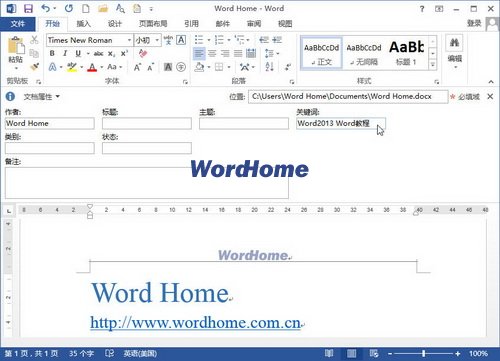Open the font size dropdown
500x361 pixels.
coord(157,40)
